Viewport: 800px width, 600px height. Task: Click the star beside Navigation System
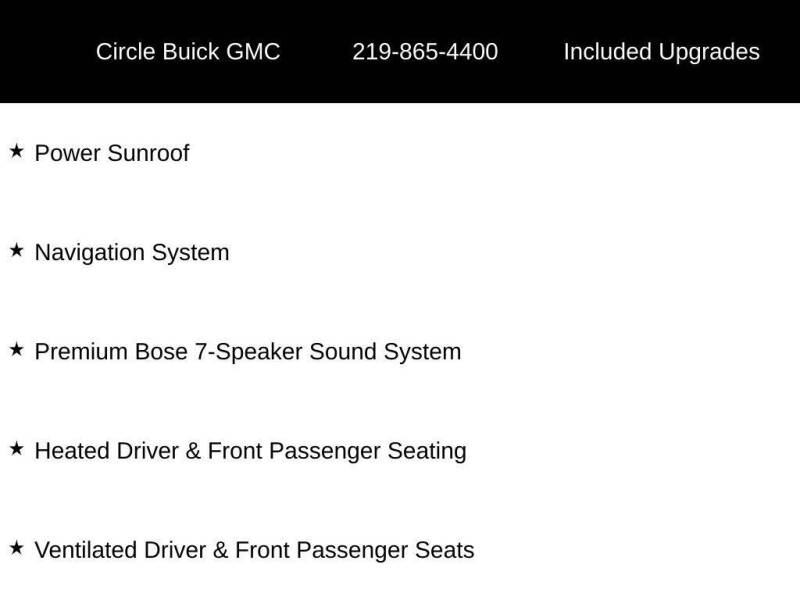tap(16, 251)
